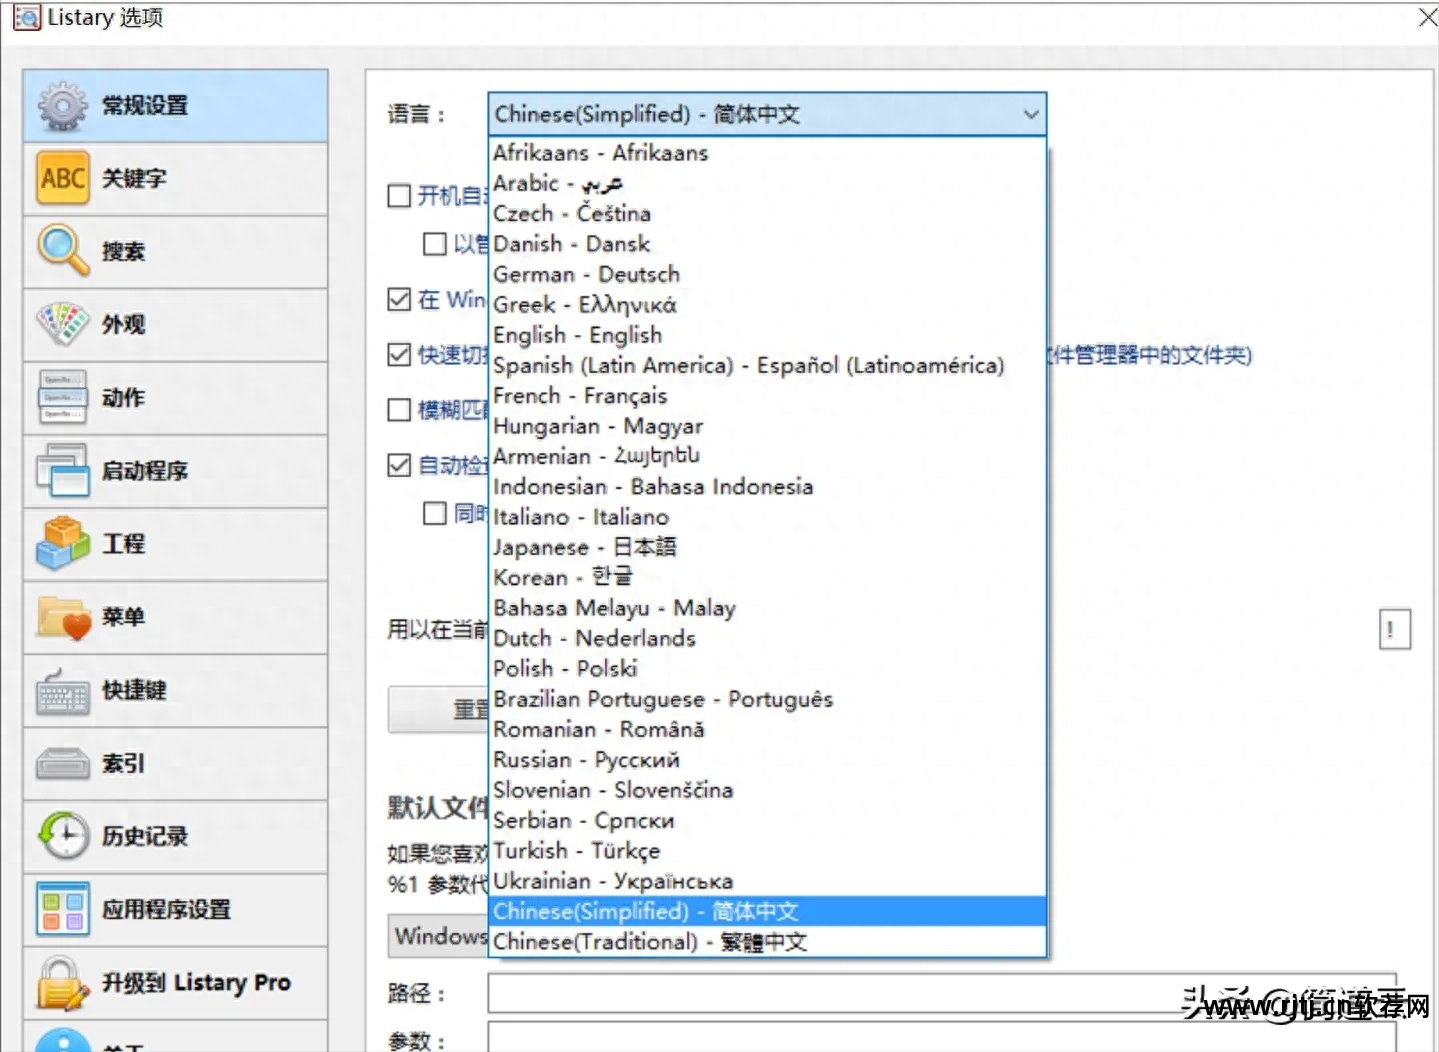Select Czech - Čeština language
This screenshot has height=1052, width=1439.
pyautogui.click(x=768, y=213)
